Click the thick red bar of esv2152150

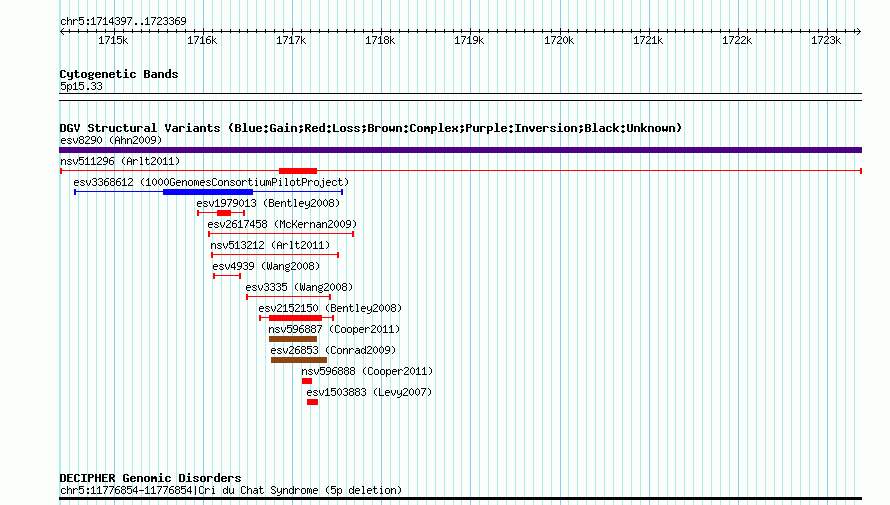click(x=296, y=318)
